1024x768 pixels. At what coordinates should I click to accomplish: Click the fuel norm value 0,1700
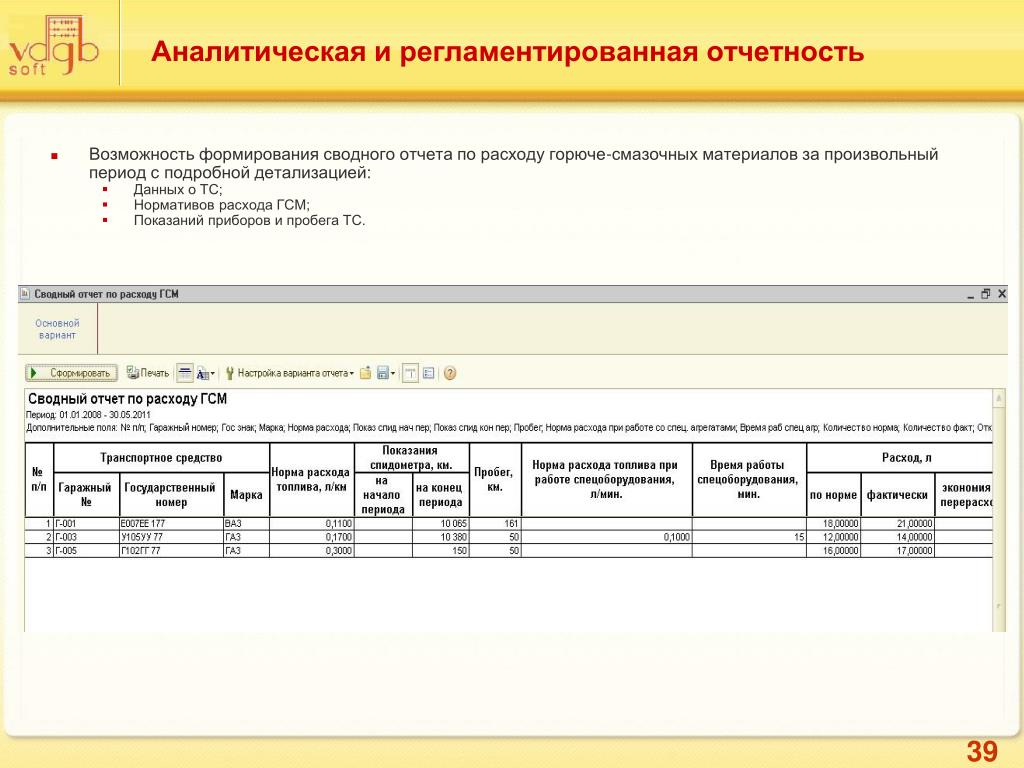pos(312,537)
